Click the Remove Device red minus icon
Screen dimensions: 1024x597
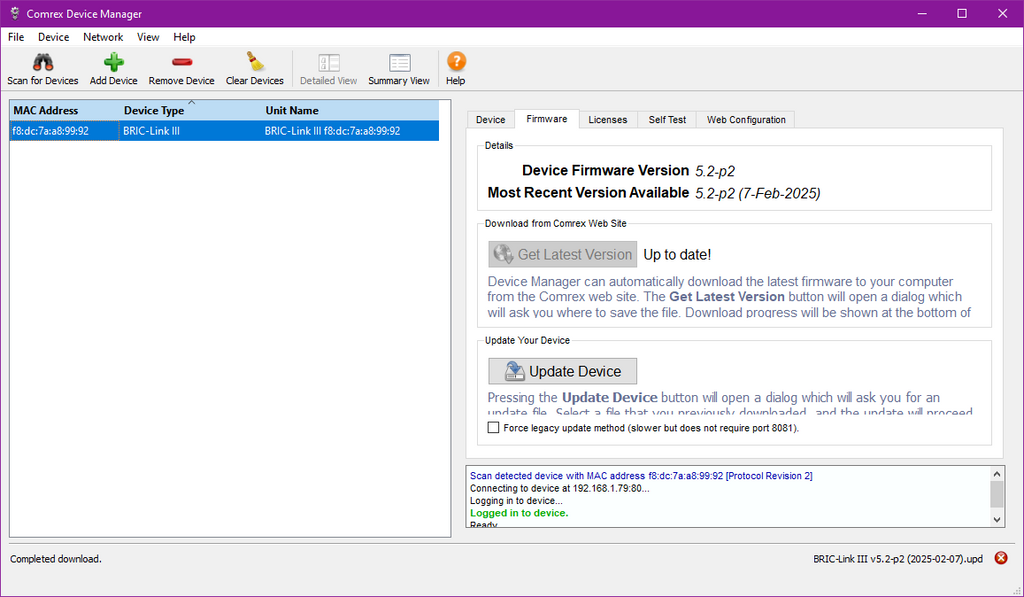point(181,63)
